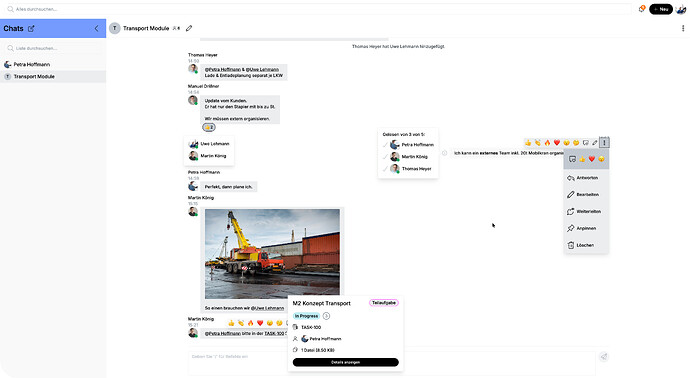Click assignee Petra Hoffmann in task card

[x=321, y=339]
